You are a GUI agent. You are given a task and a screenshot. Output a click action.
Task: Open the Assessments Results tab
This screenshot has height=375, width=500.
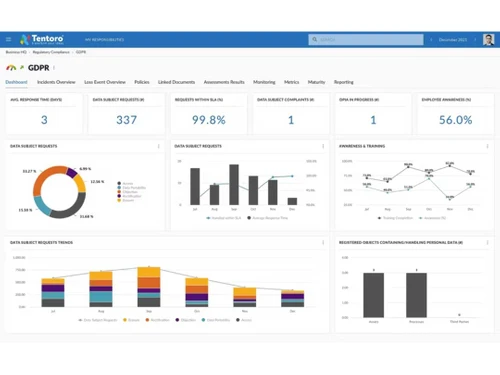pos(224,82)
